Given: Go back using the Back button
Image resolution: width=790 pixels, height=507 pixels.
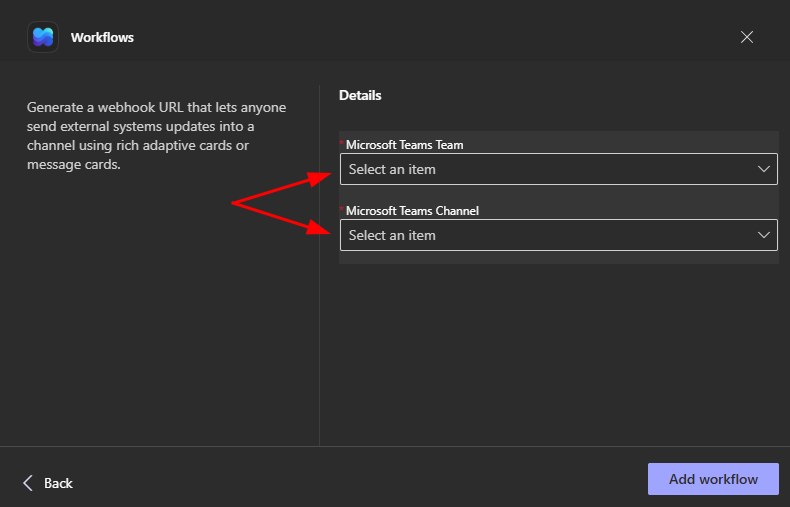Looking at the screenshot, I should point(48,483).
